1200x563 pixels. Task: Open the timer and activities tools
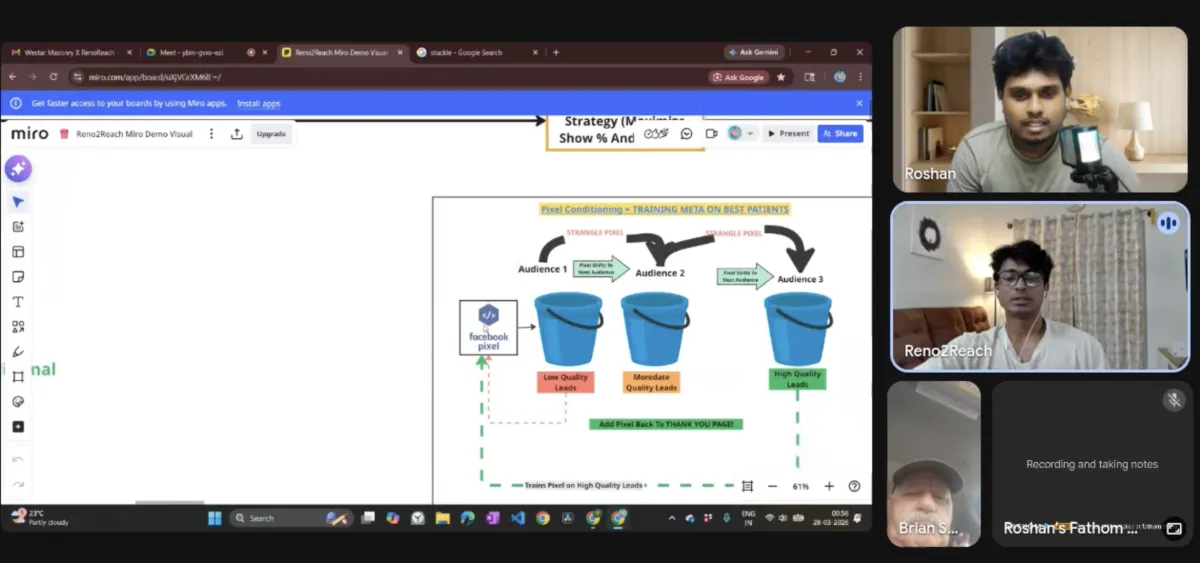coord(656,133)
